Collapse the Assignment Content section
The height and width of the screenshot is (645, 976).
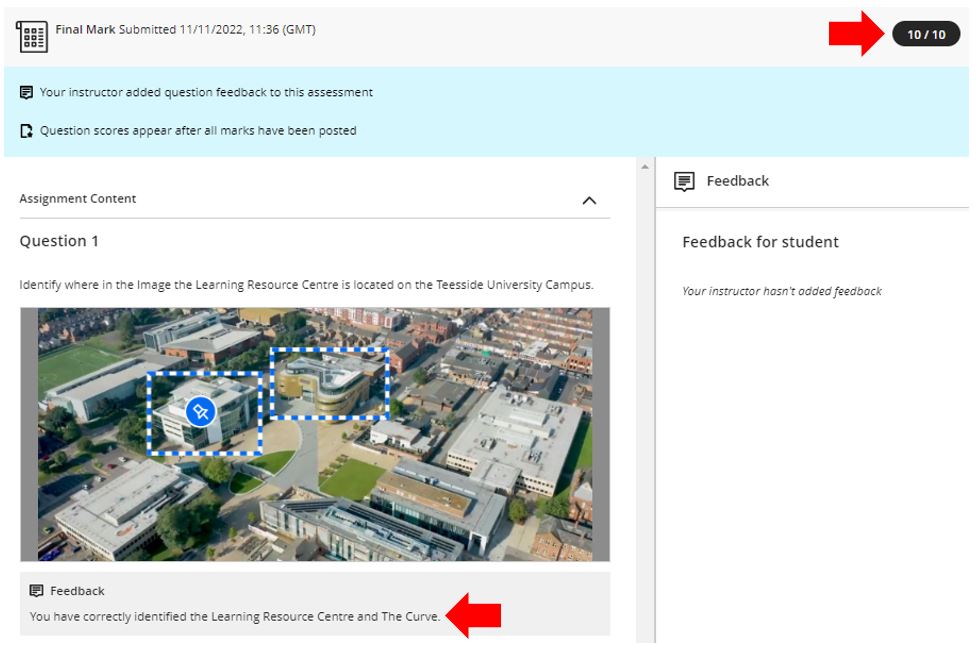pos(589,200)
